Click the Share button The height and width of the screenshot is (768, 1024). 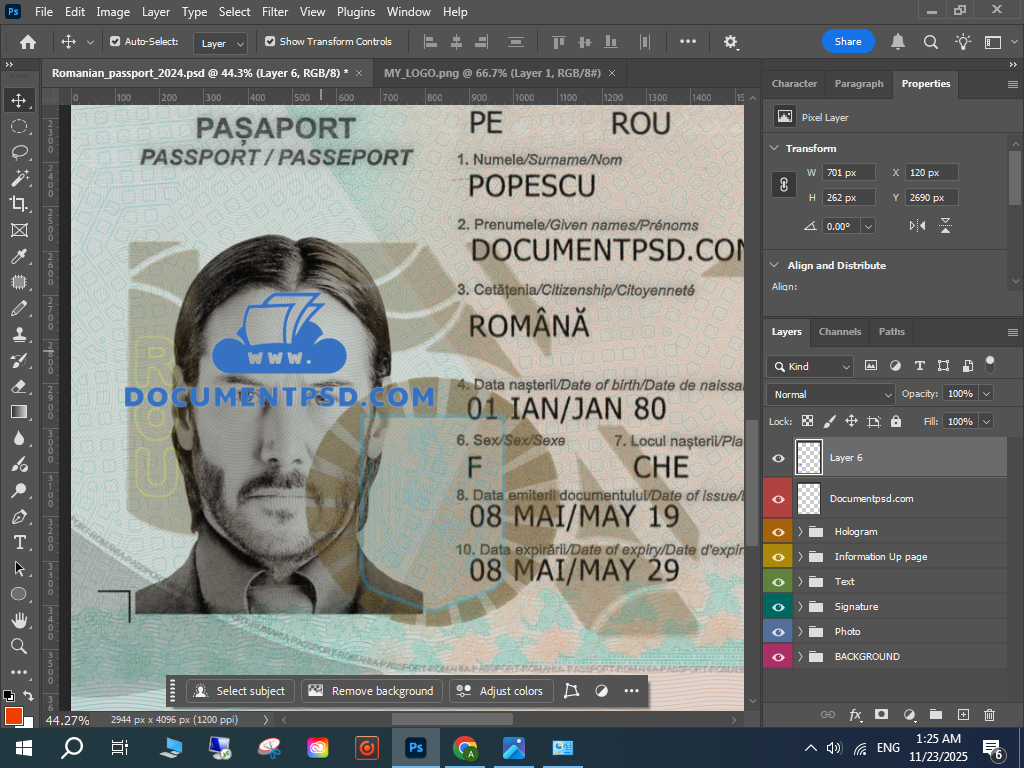coord(848,42)
